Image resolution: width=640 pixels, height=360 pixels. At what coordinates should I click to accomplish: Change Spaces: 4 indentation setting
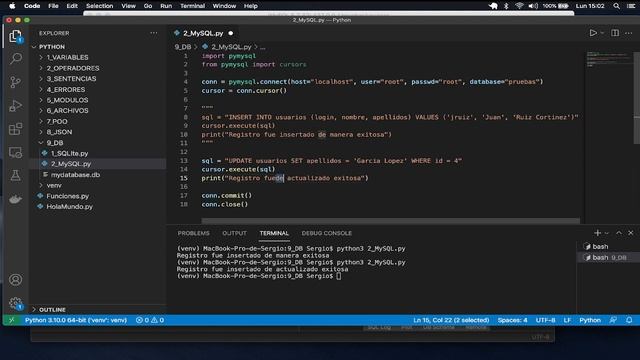coord(512,320)
